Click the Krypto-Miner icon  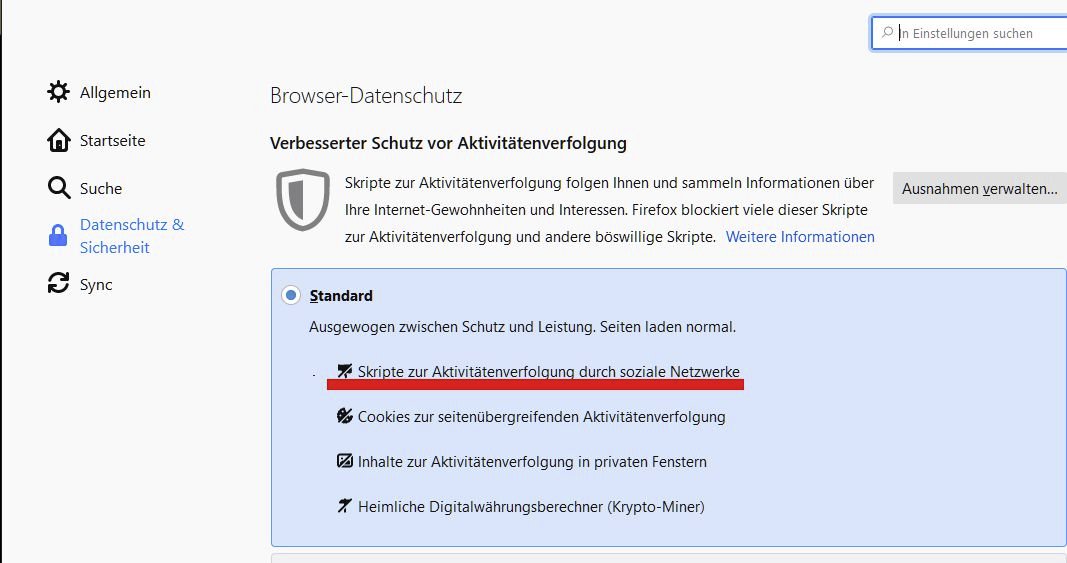[345, 506]
